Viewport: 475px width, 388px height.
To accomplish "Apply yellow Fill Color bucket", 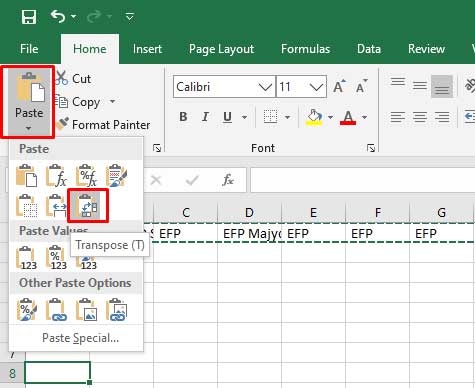I will 314,117.
